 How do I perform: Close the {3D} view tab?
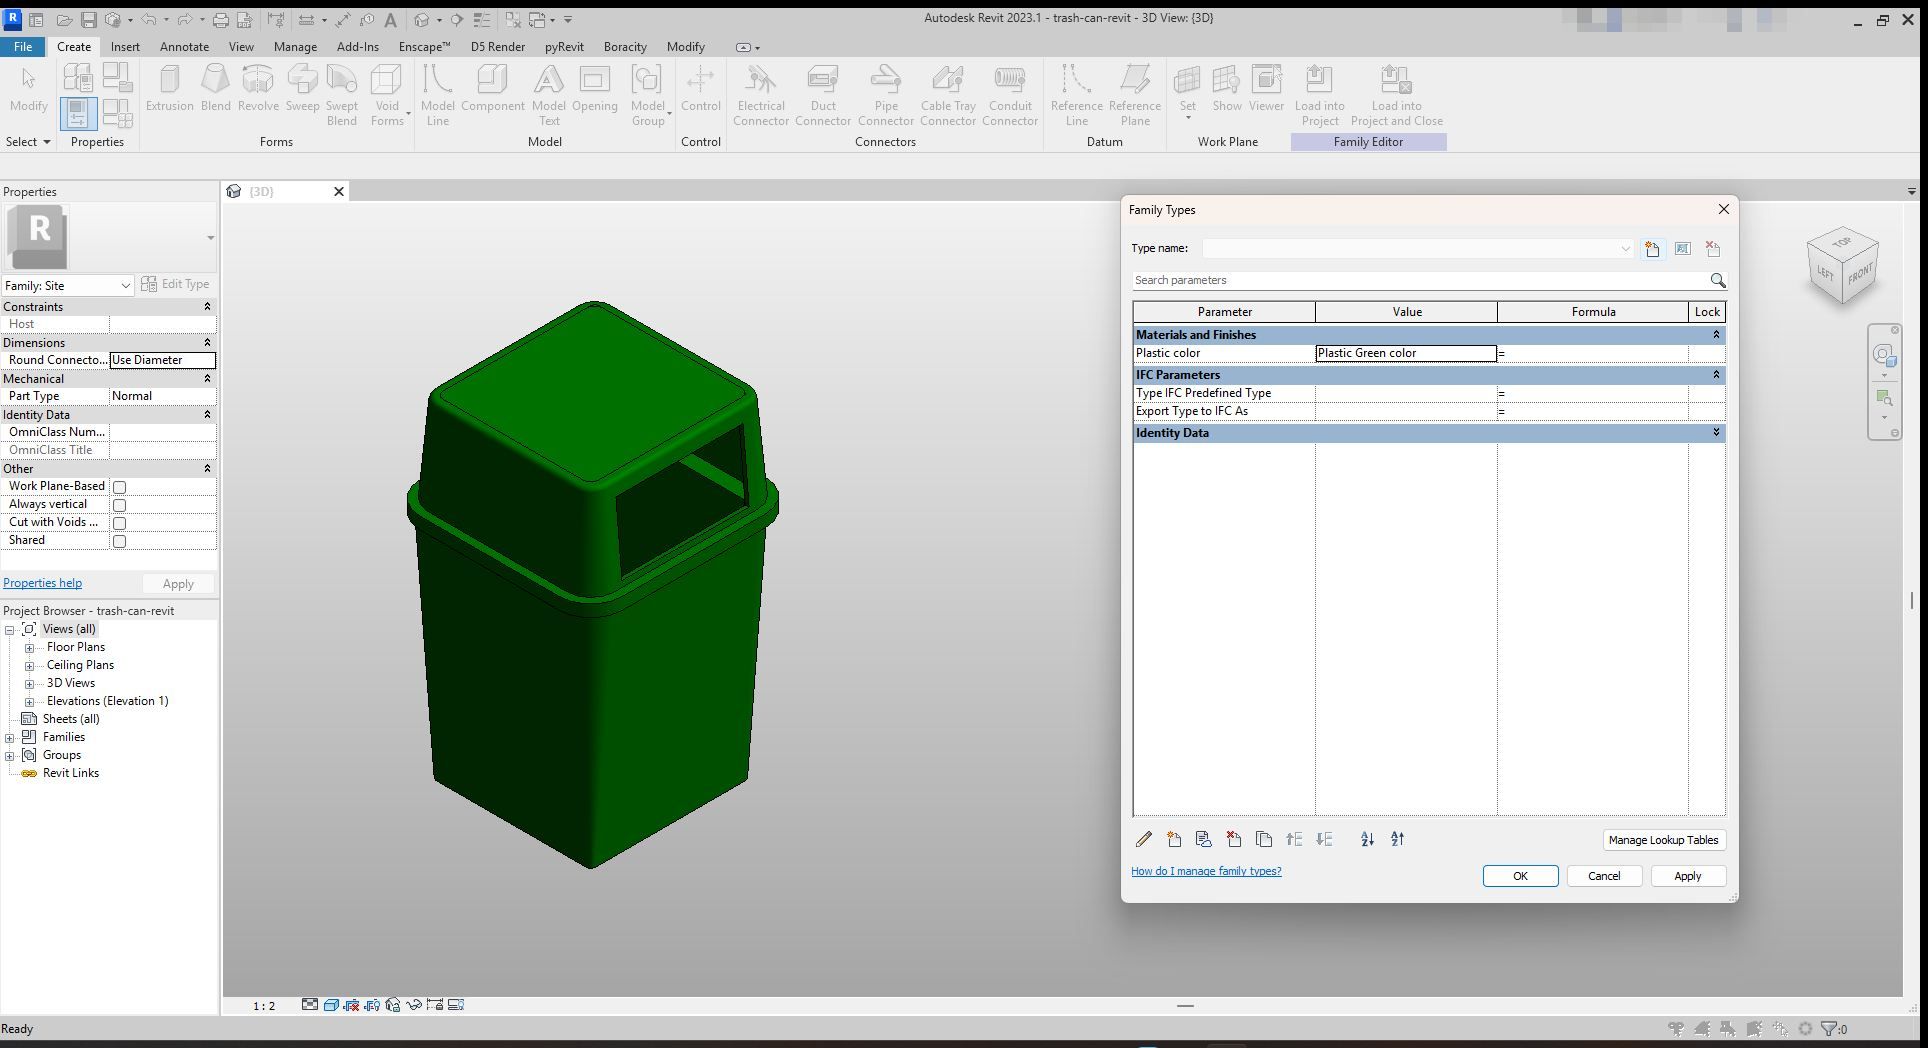click(338, 191)
